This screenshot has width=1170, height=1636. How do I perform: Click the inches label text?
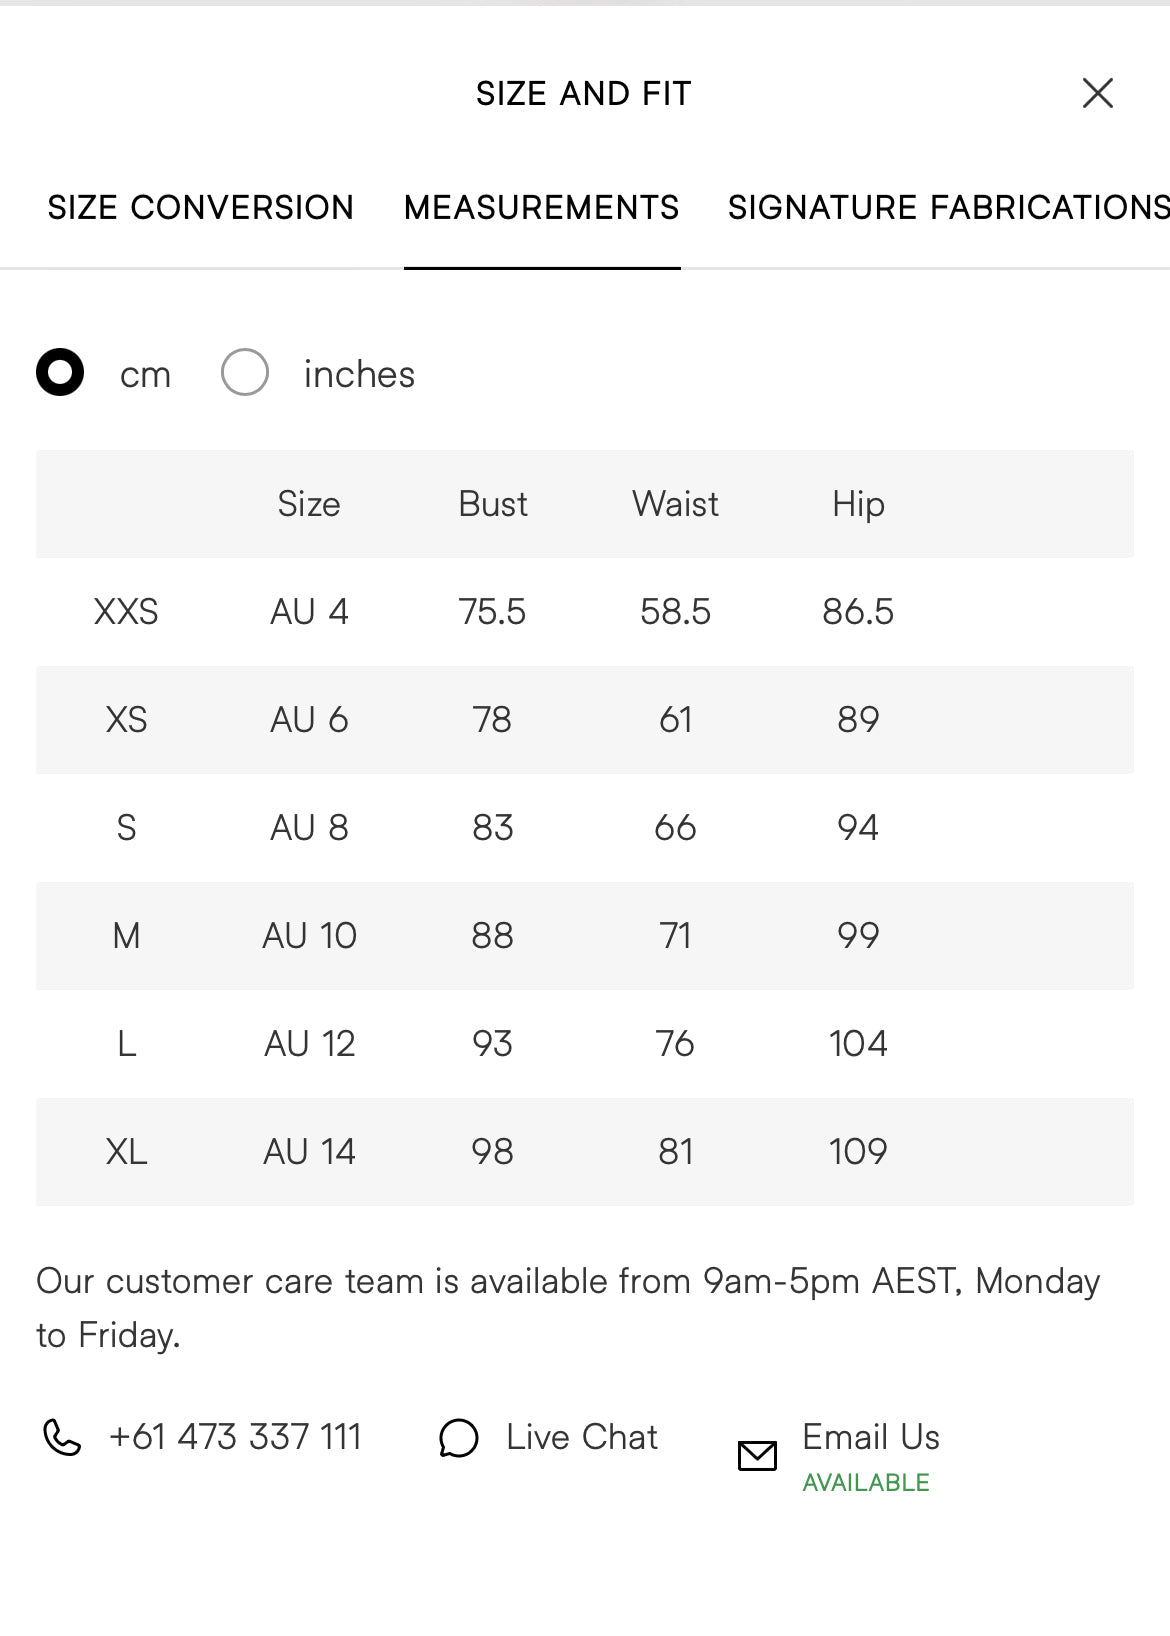tap(359, 374)
